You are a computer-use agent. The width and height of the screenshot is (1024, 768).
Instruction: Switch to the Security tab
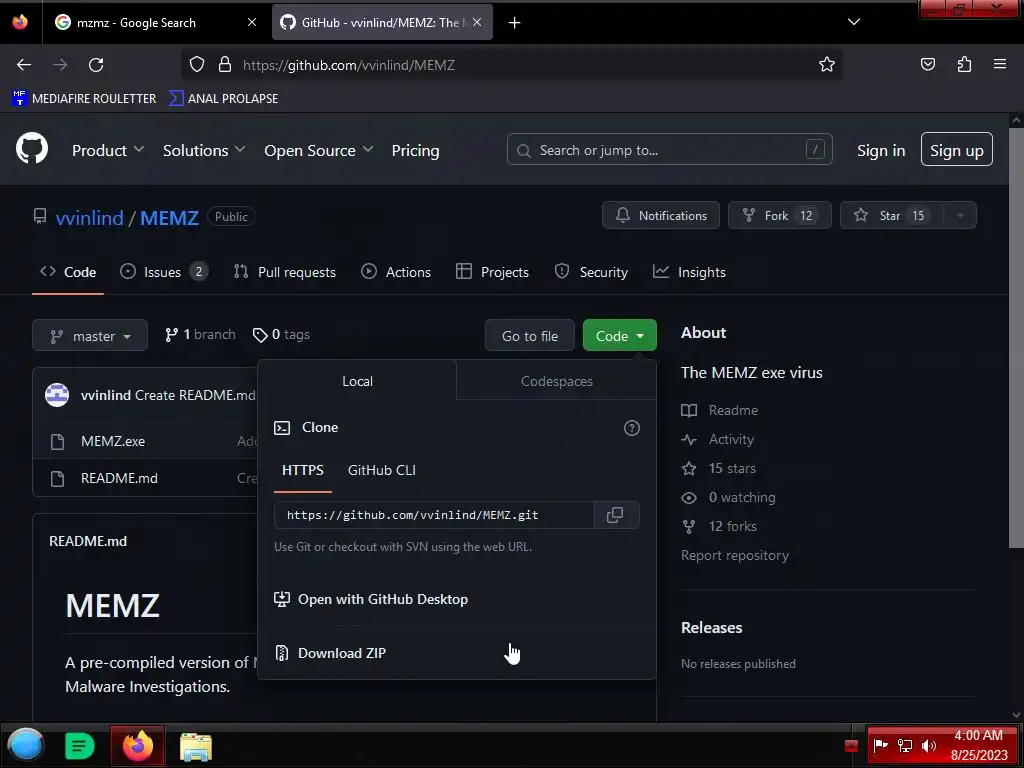[x=591, y=272]
